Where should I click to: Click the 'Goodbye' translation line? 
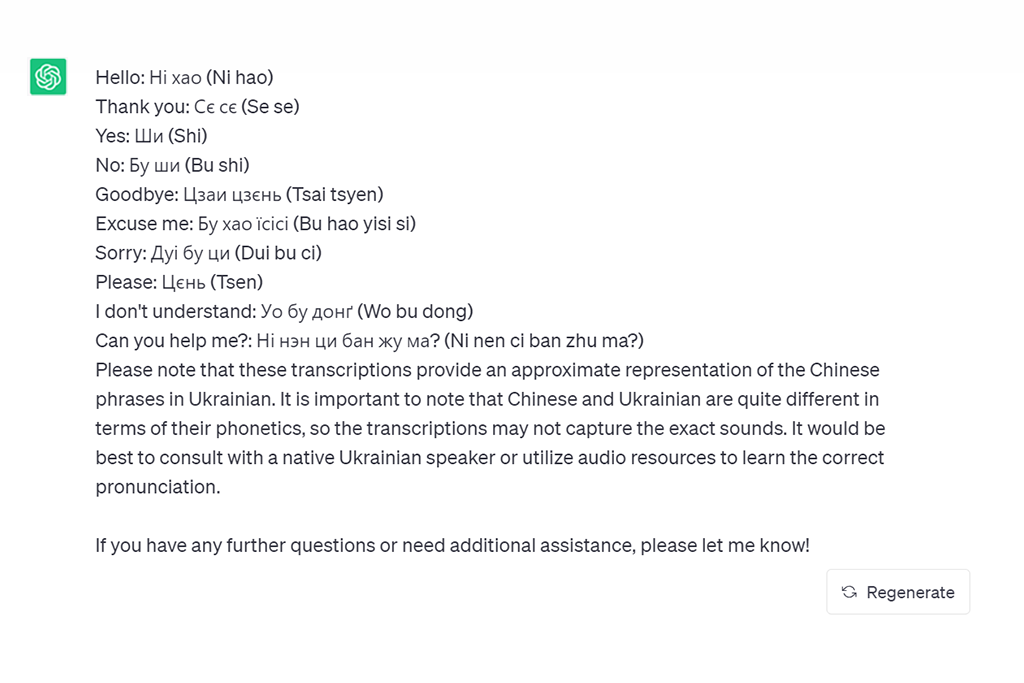pos(239,194)
